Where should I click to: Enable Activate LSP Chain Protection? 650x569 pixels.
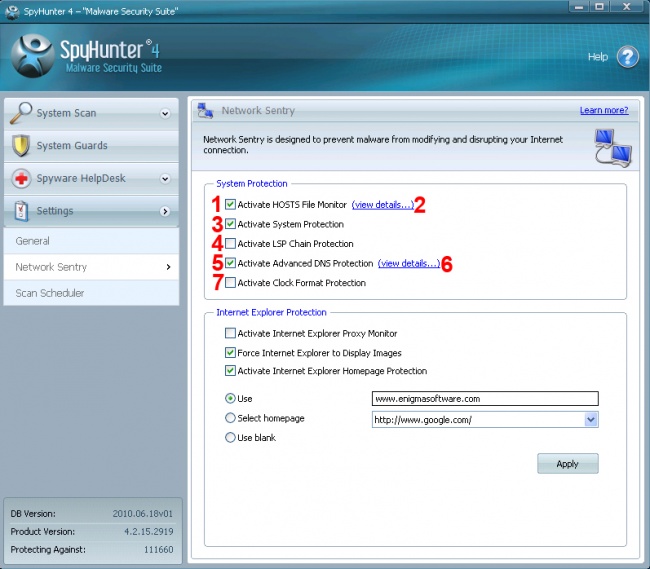coord(231,244)
